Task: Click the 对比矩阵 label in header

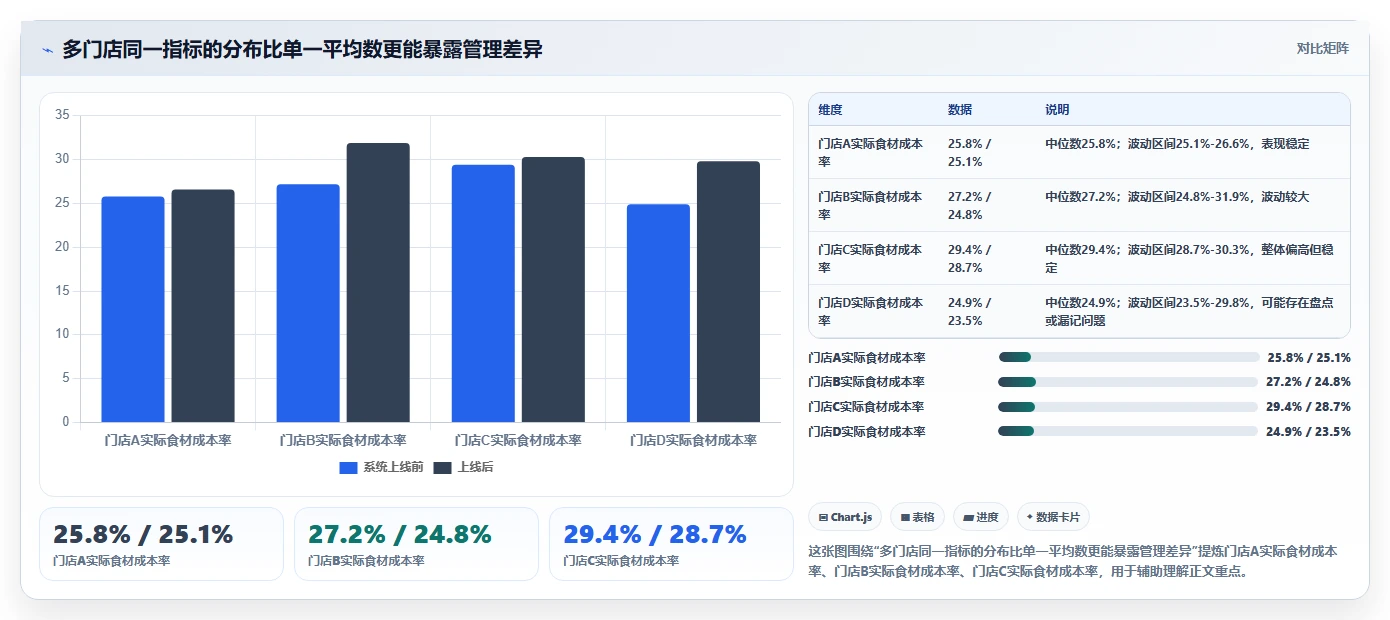Action: point(1322,48)
